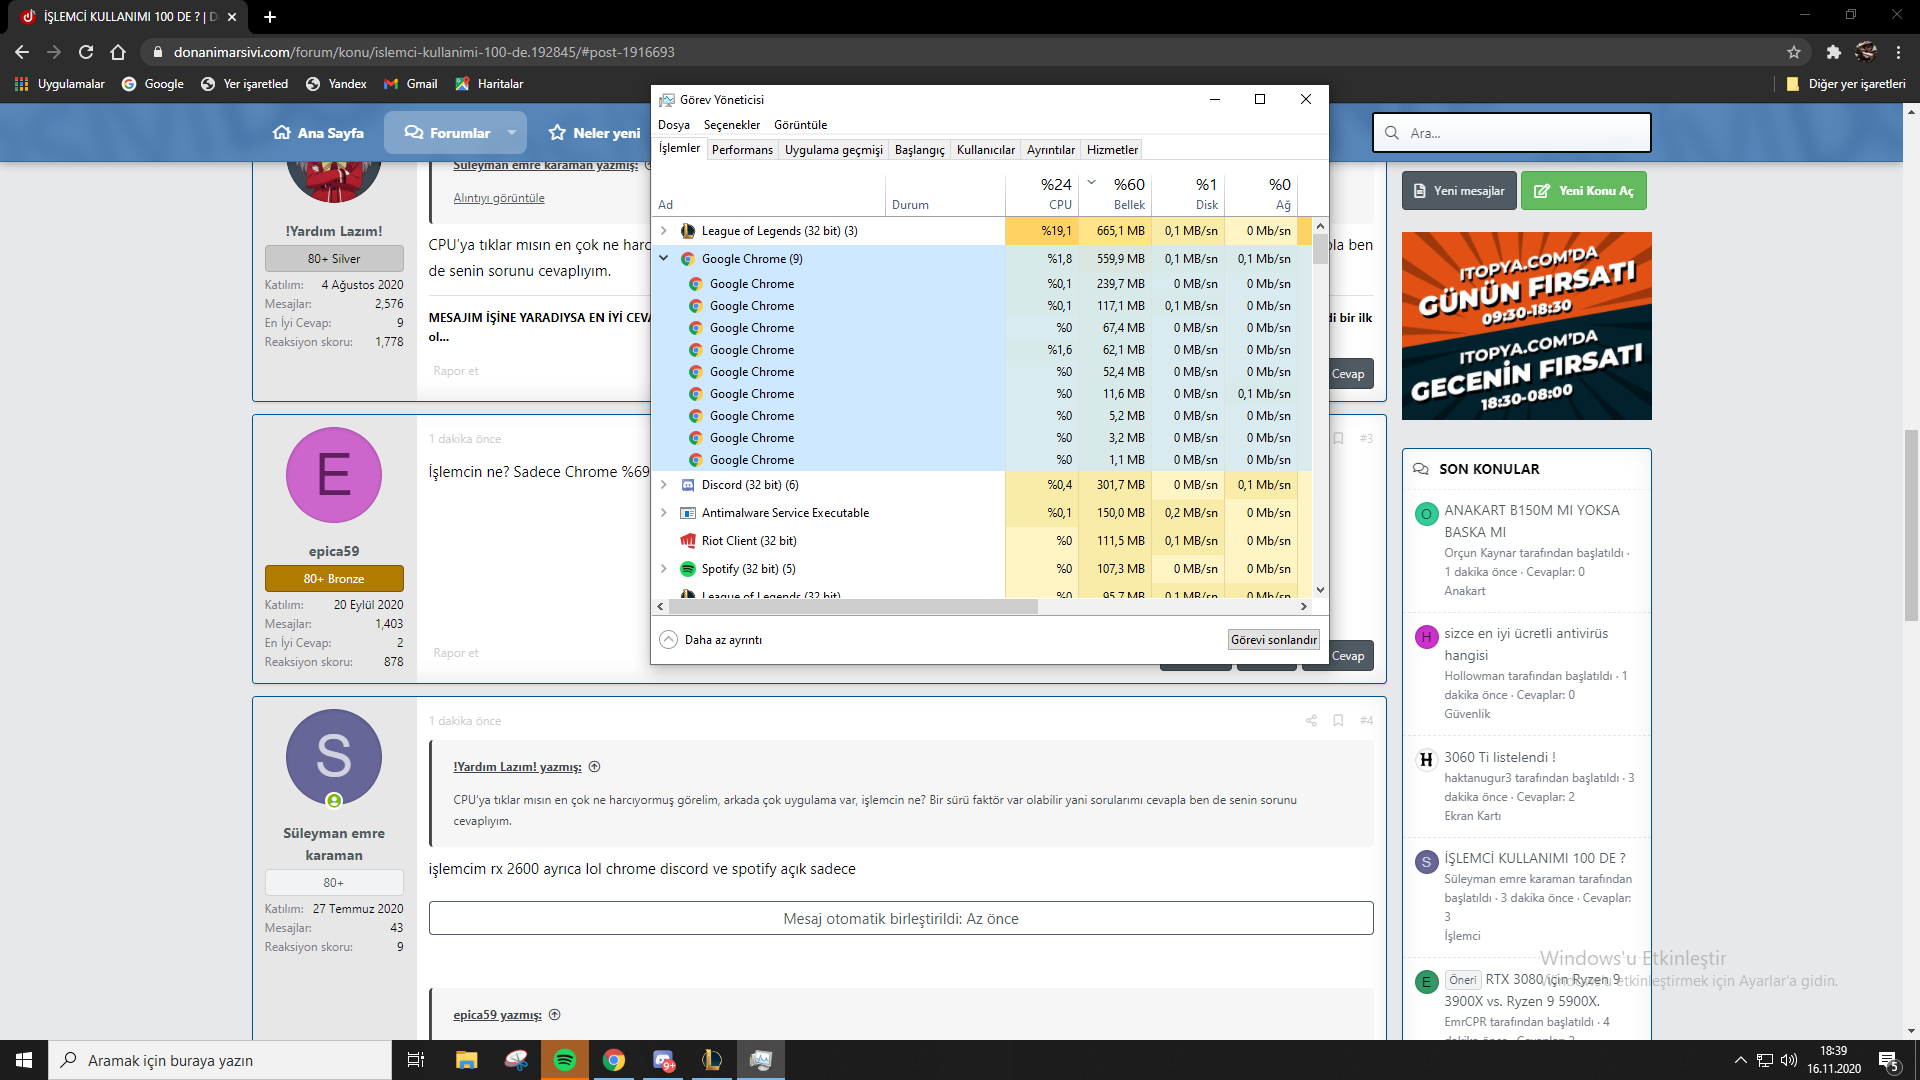Click the browser reload icon

86,52
